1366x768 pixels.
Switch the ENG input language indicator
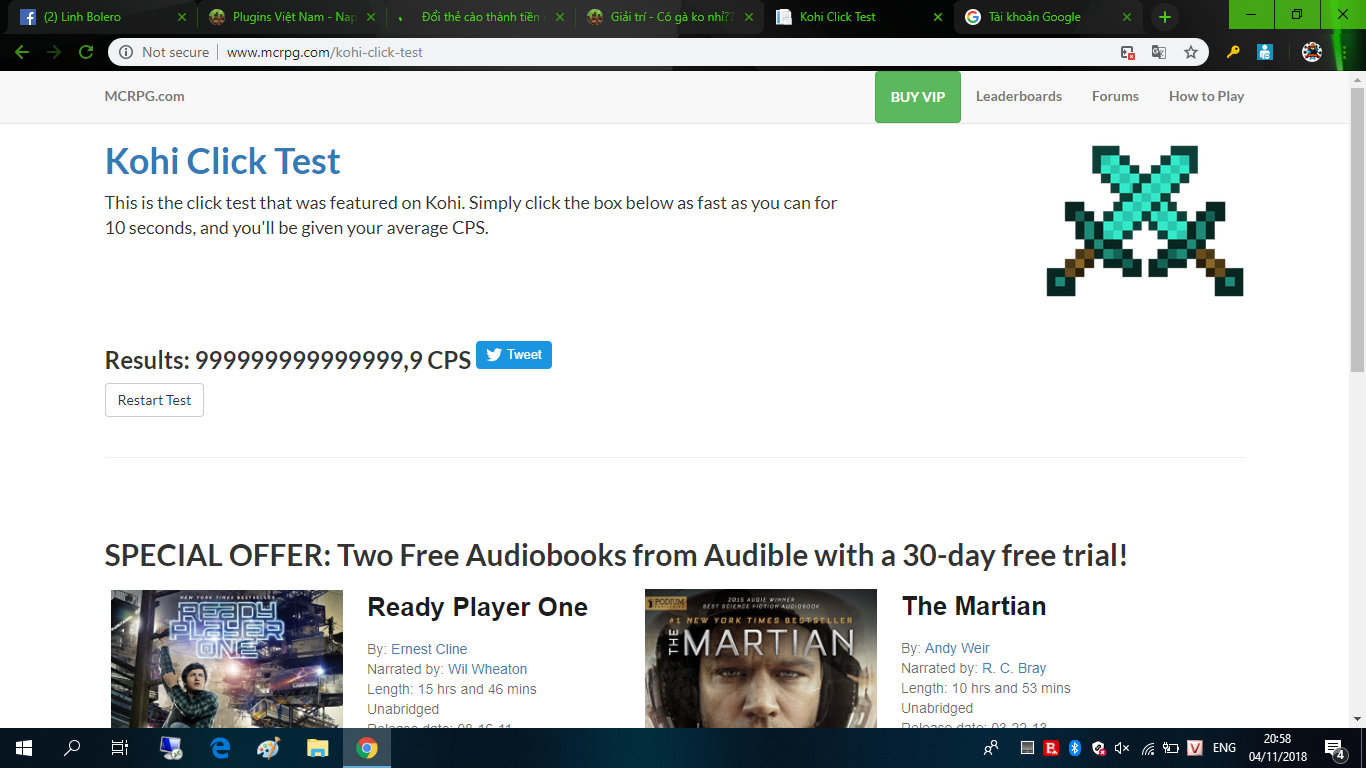(x=1224, y=748)
